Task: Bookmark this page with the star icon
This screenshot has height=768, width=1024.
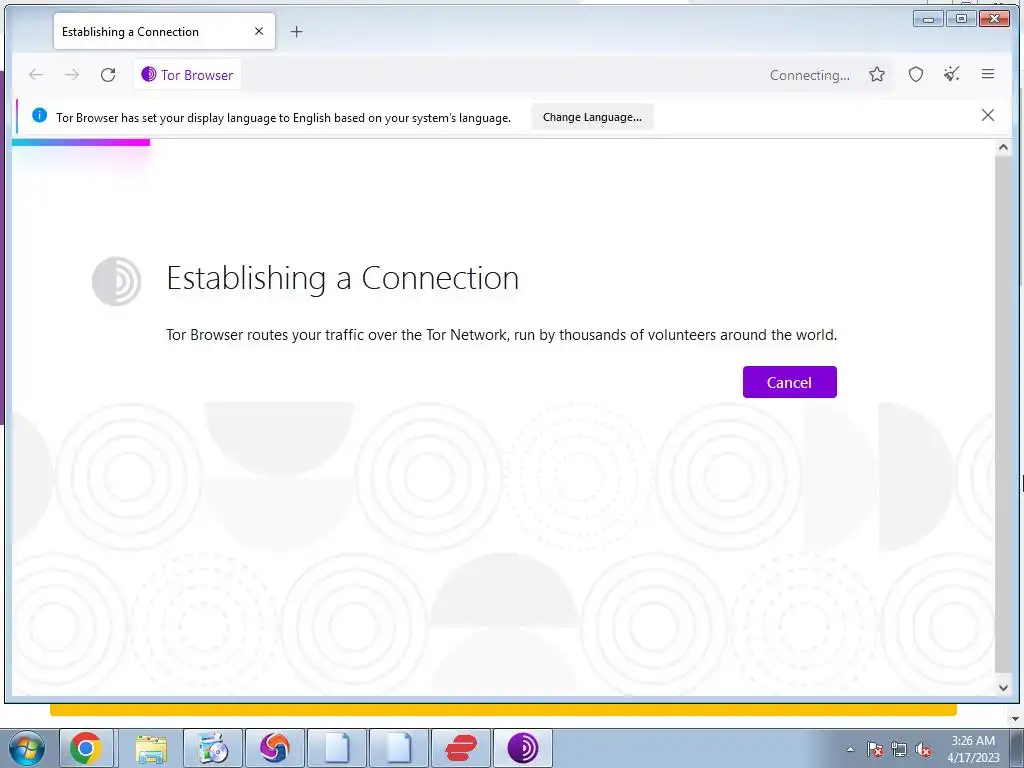Action: [x=877, y=74]
